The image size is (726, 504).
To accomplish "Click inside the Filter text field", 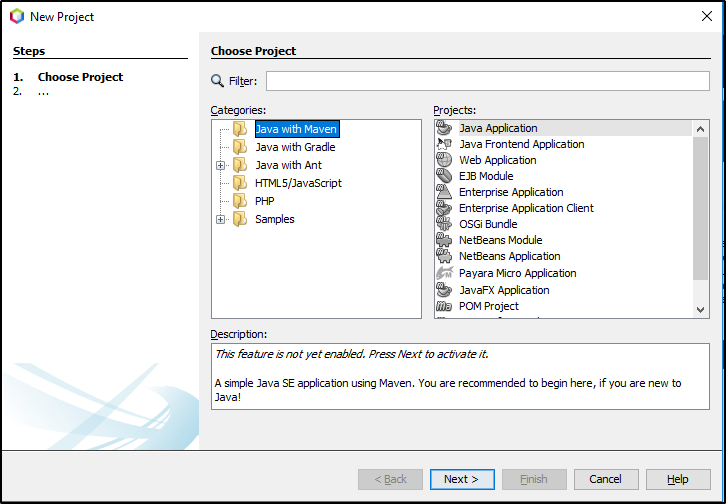I will coord(488,81).
